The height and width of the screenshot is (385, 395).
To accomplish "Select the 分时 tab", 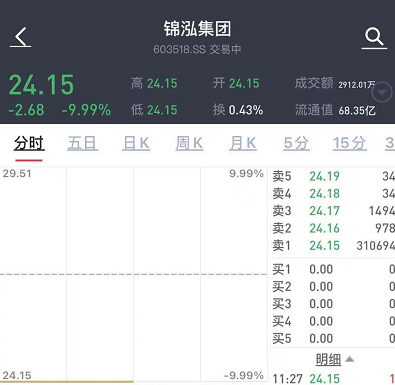I will [29, 144].
